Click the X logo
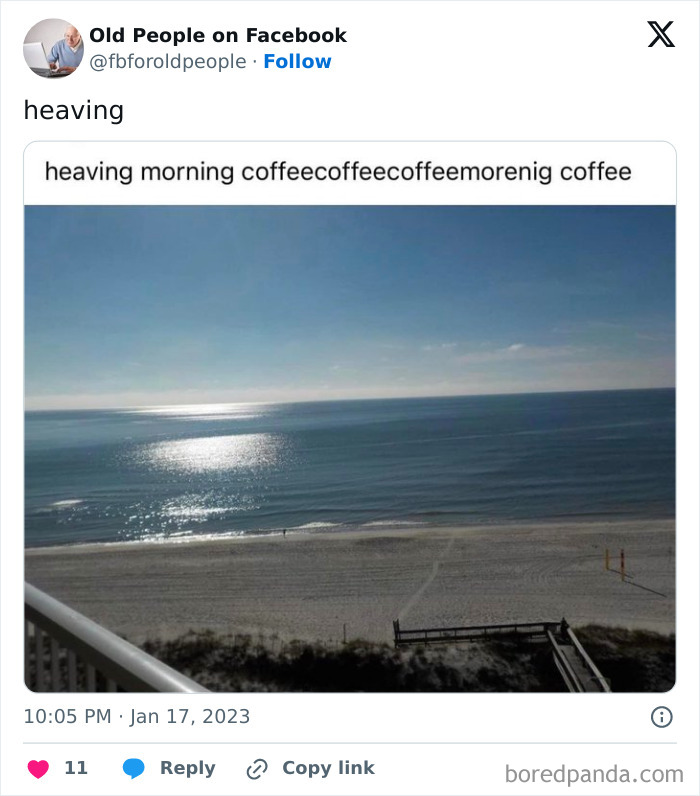The image size is (700, 796). (660, 36)
